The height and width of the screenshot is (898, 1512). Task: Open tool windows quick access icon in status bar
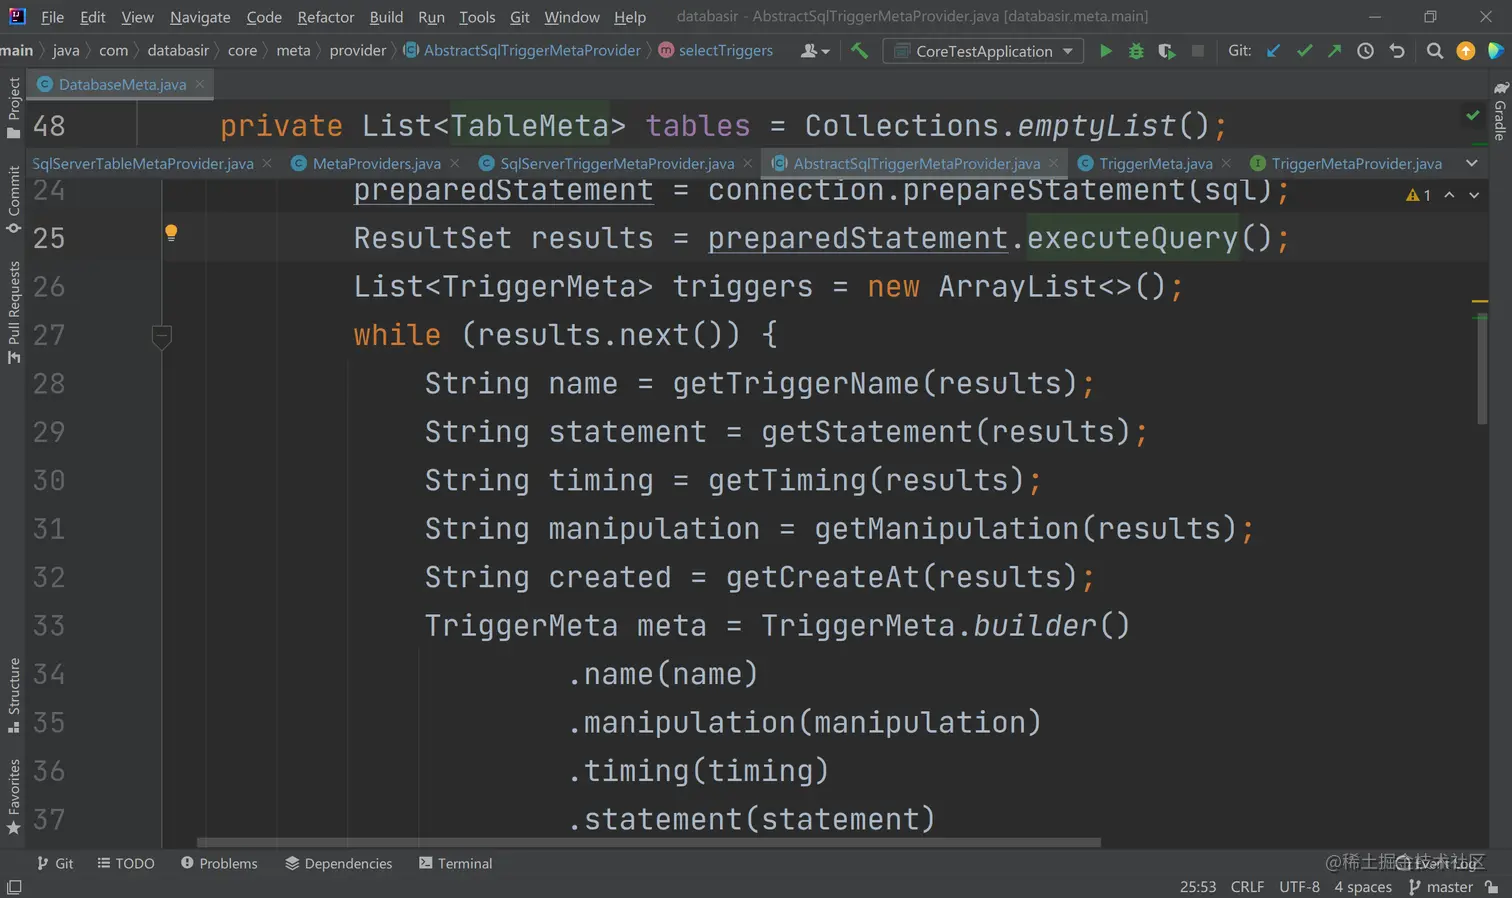(14, 888)
